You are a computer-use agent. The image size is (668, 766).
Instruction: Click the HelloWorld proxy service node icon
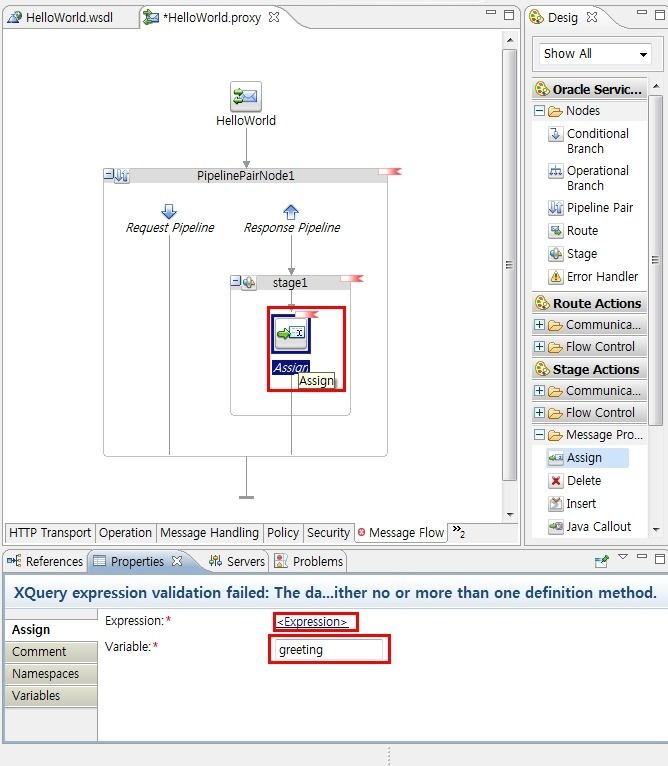coord(246,96)
